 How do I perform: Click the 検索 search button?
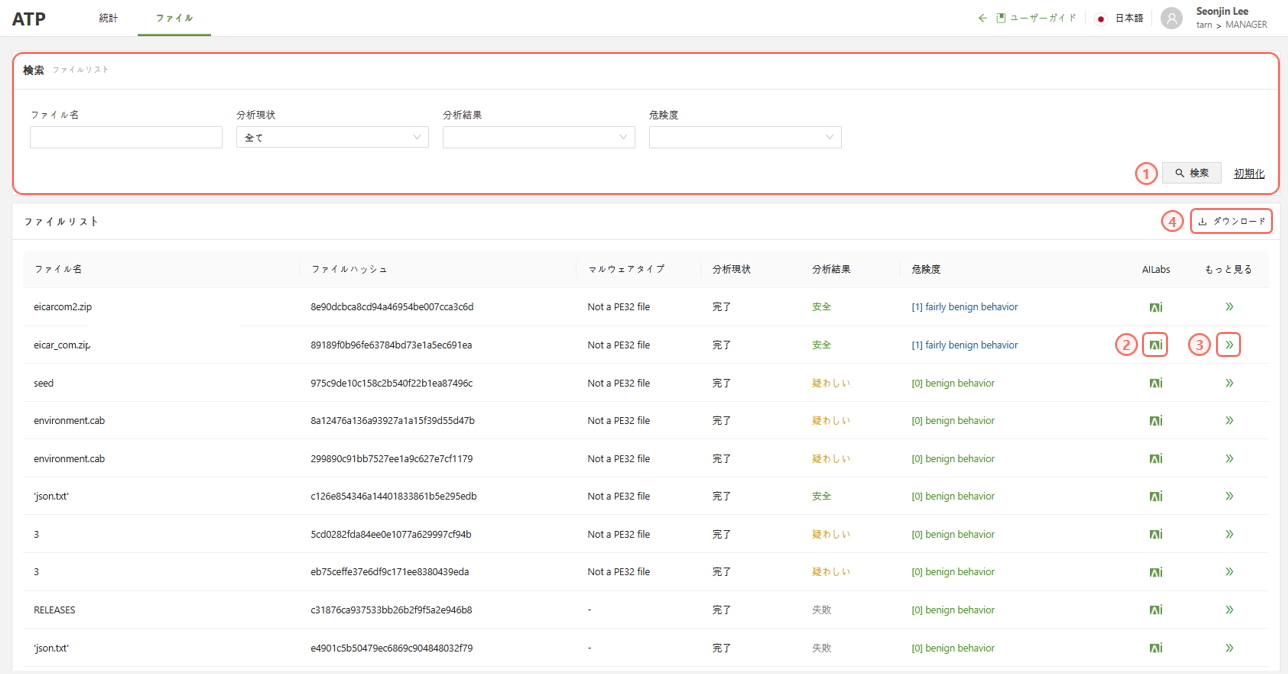click(1191, 173)
